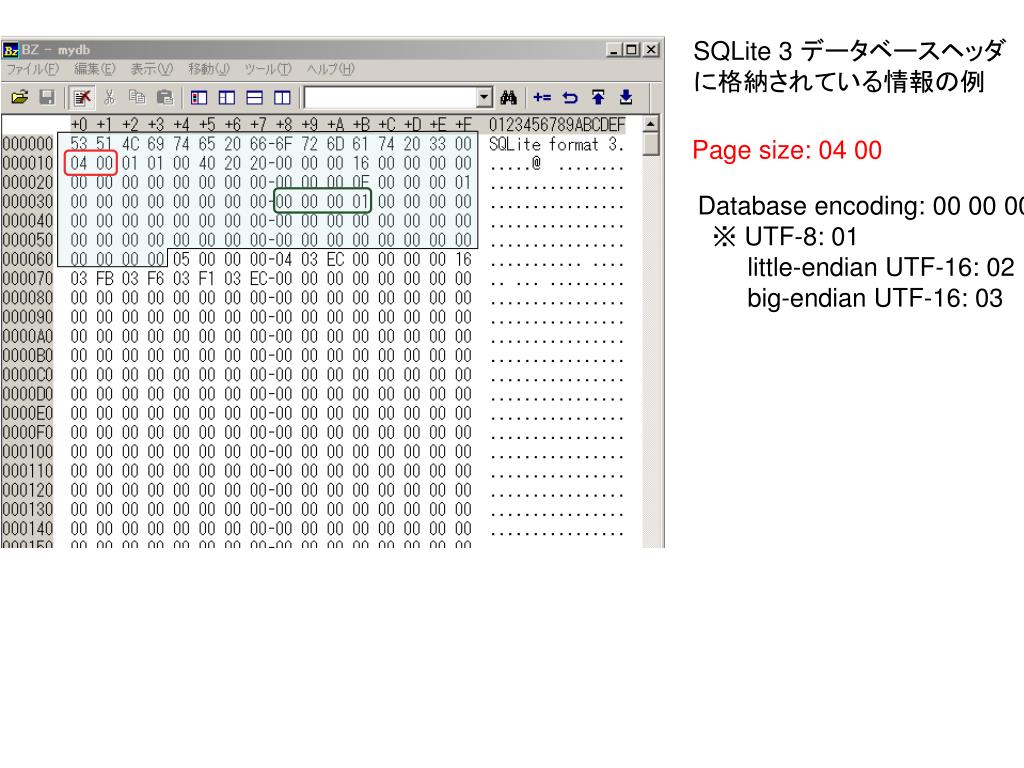Minimize the BZ mydb window
This screenshot has width=1024, height=768.
pos(614,50)
